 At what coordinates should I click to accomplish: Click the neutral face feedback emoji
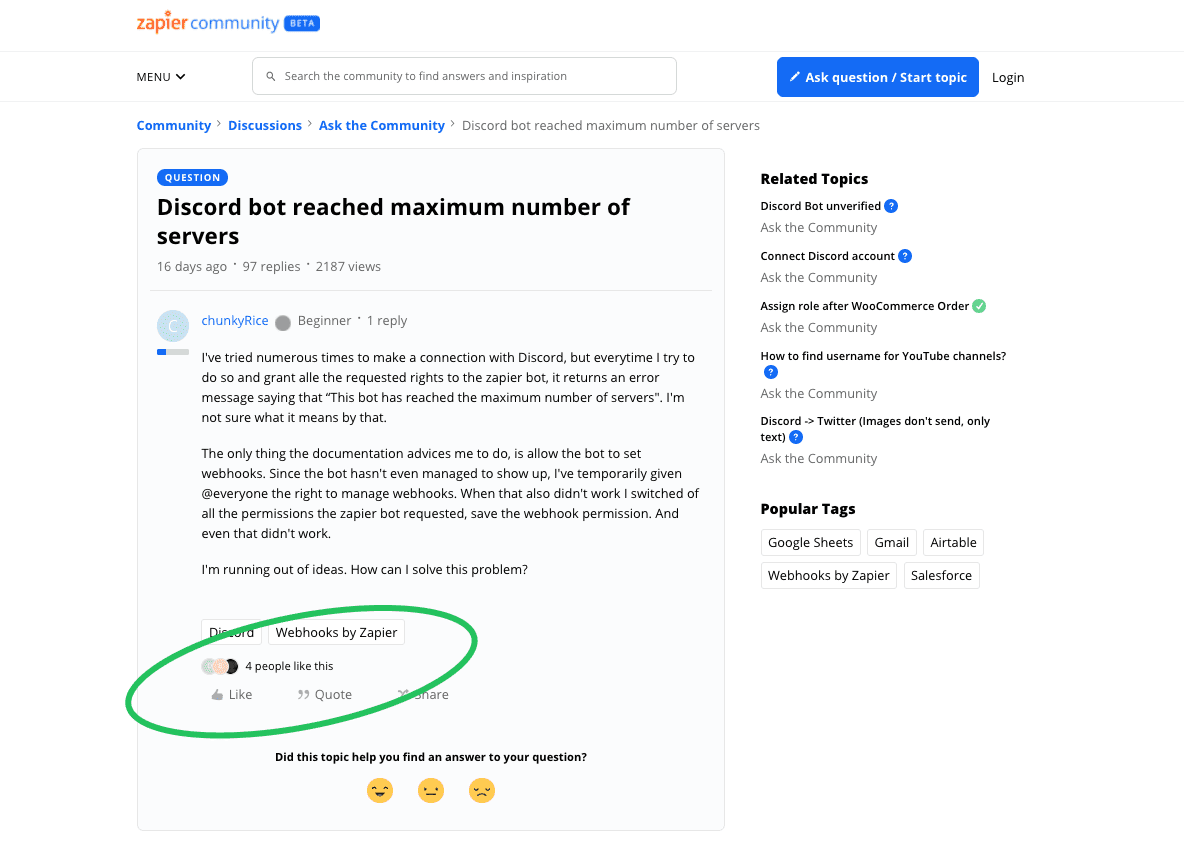click(x=431, y=790)
